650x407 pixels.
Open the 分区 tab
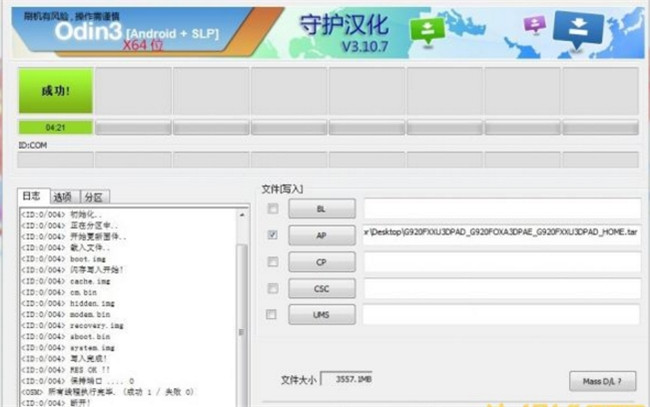point(93,197)
